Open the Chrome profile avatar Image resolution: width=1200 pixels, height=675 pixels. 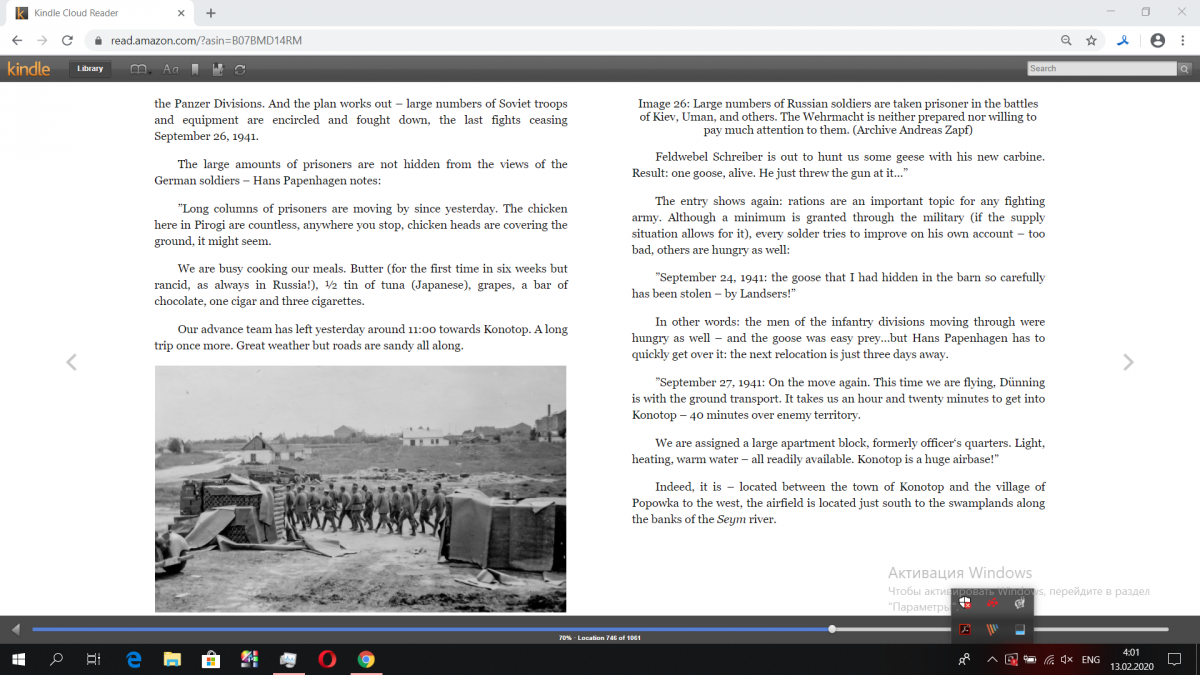pyautogui.click(x=1157, y=41)
